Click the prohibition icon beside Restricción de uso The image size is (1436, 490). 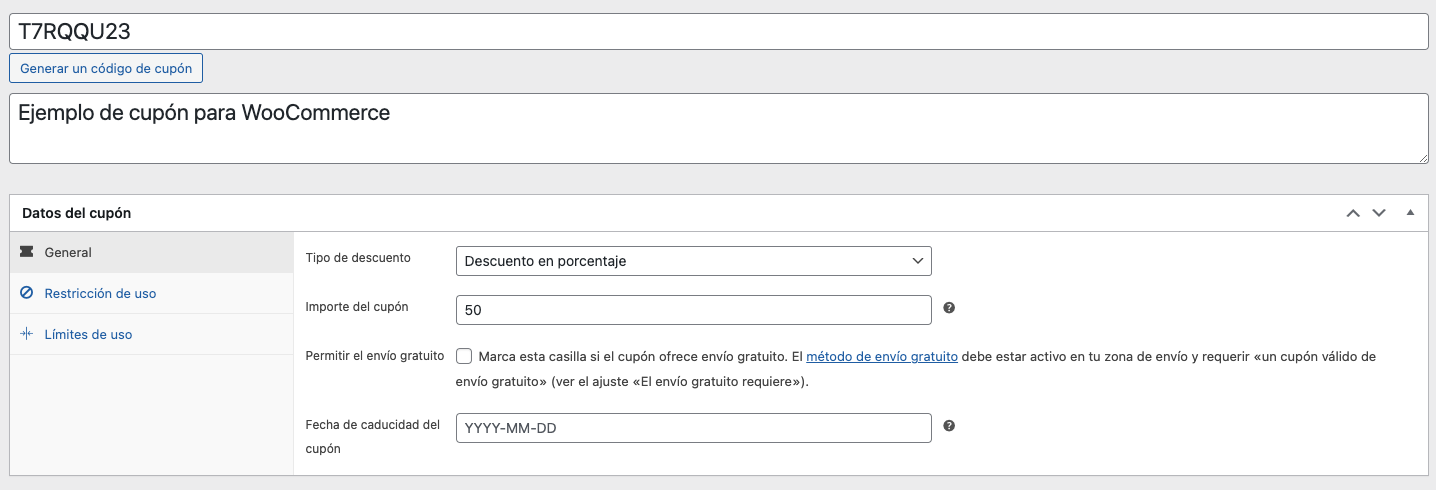tap(27, 294)
